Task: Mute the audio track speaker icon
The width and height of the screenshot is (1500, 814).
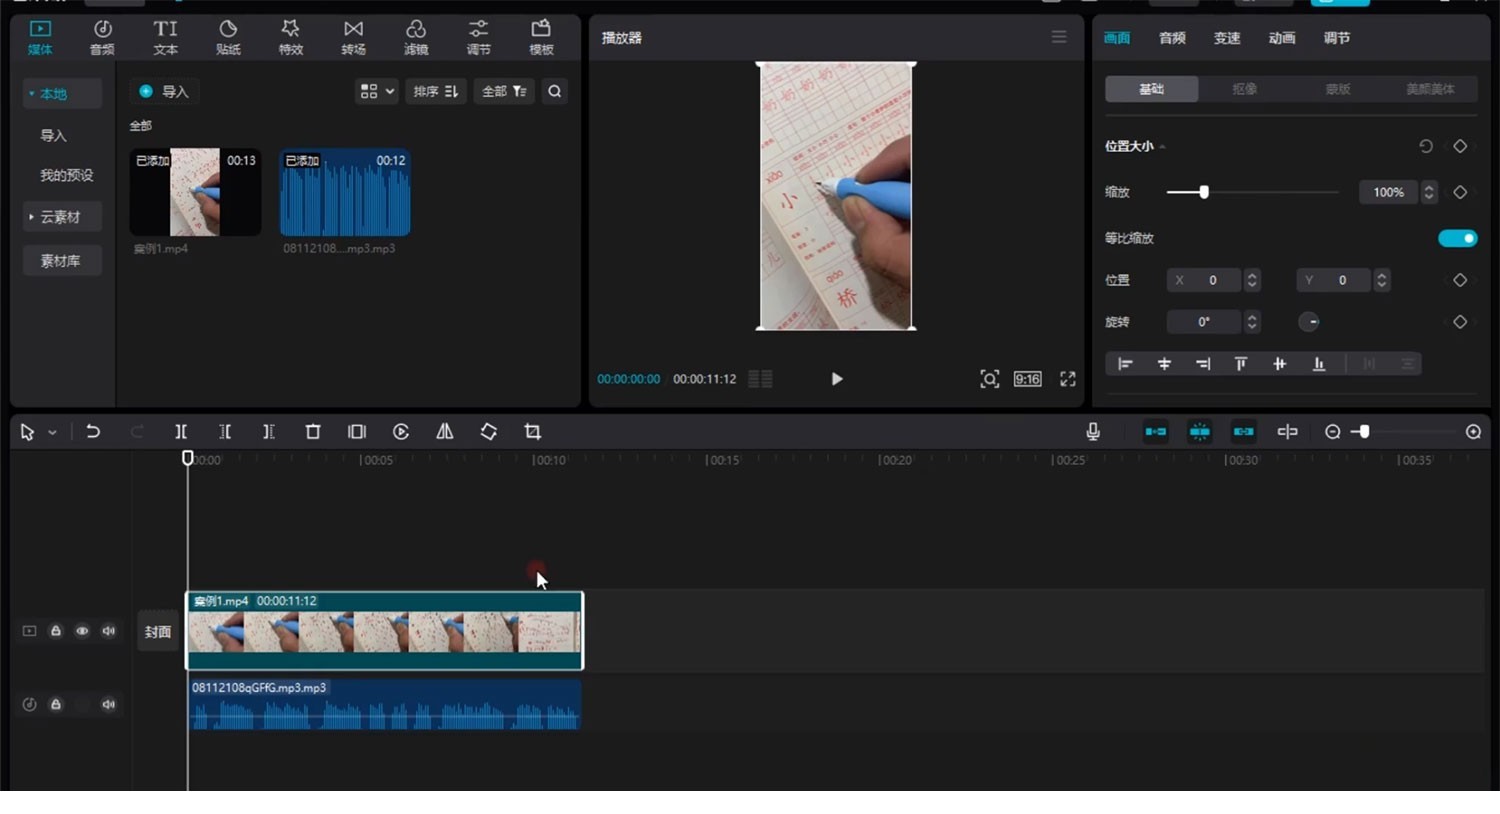Action: pos(108,704)
